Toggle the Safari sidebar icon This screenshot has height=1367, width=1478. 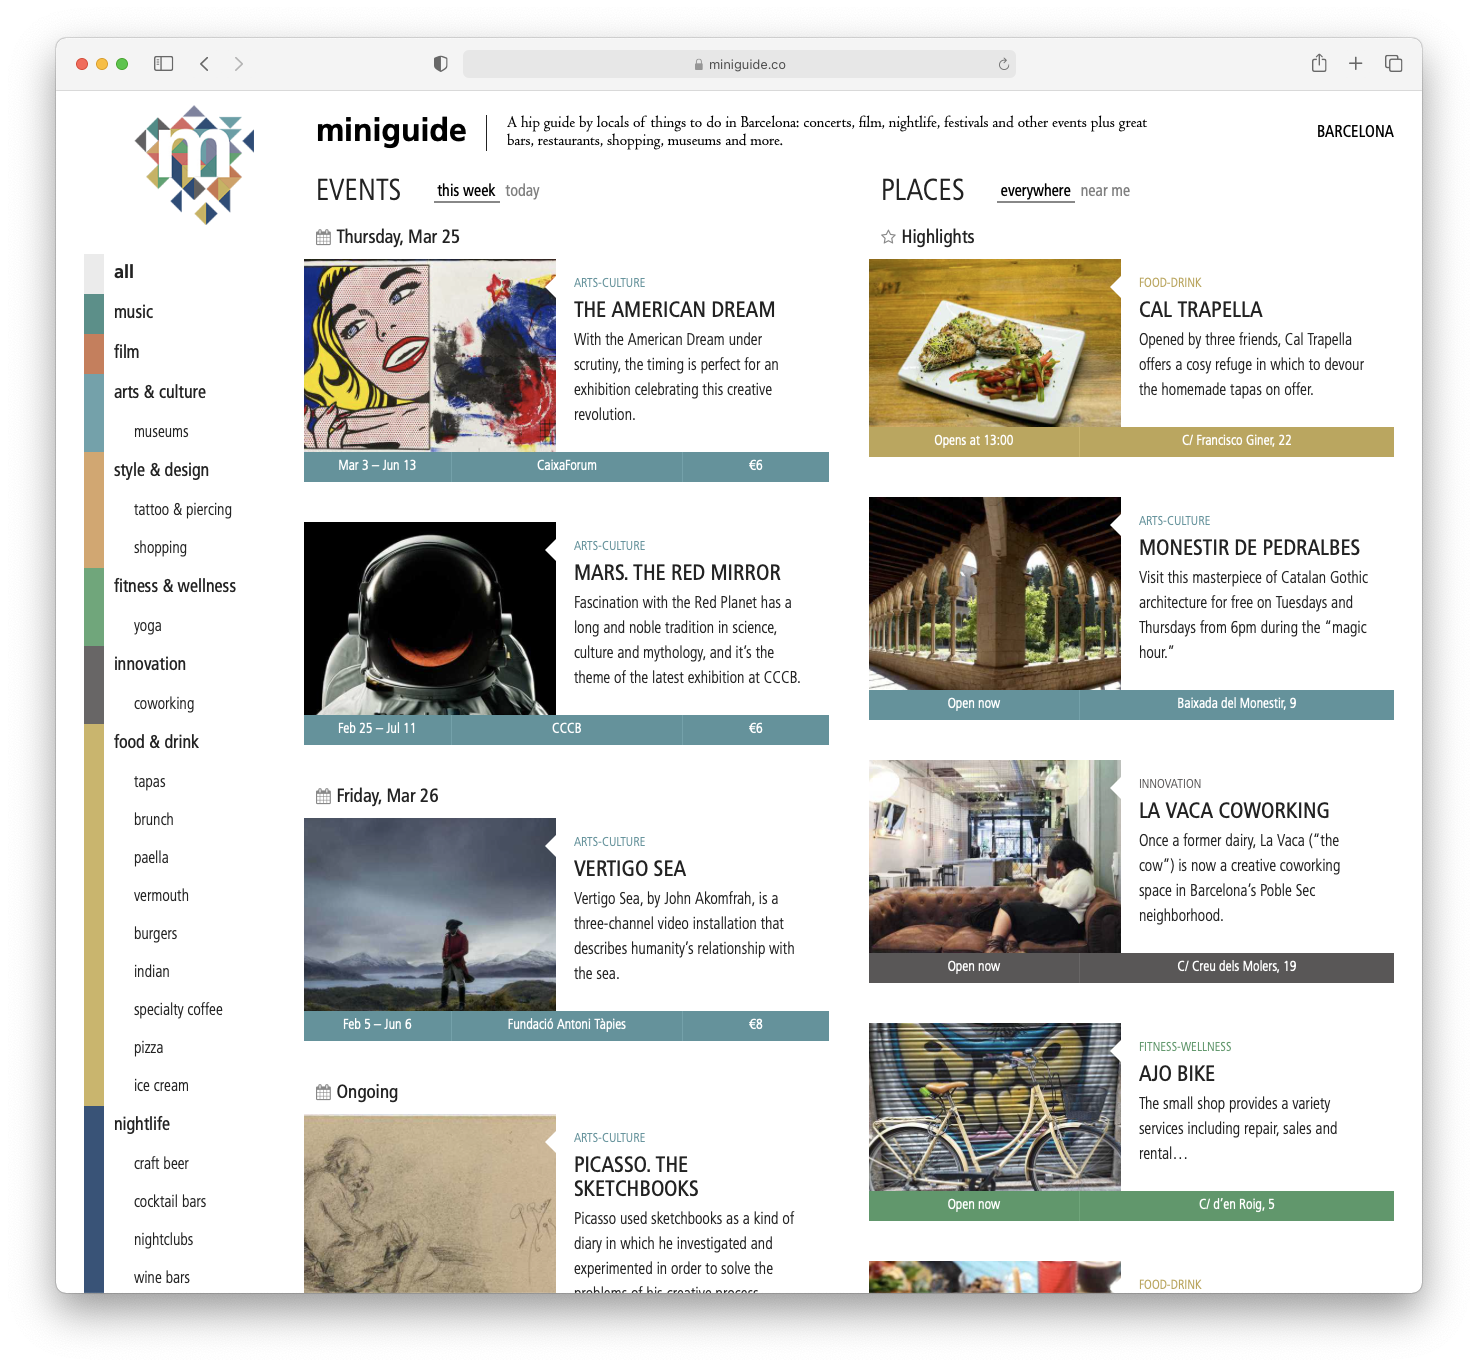164,64
